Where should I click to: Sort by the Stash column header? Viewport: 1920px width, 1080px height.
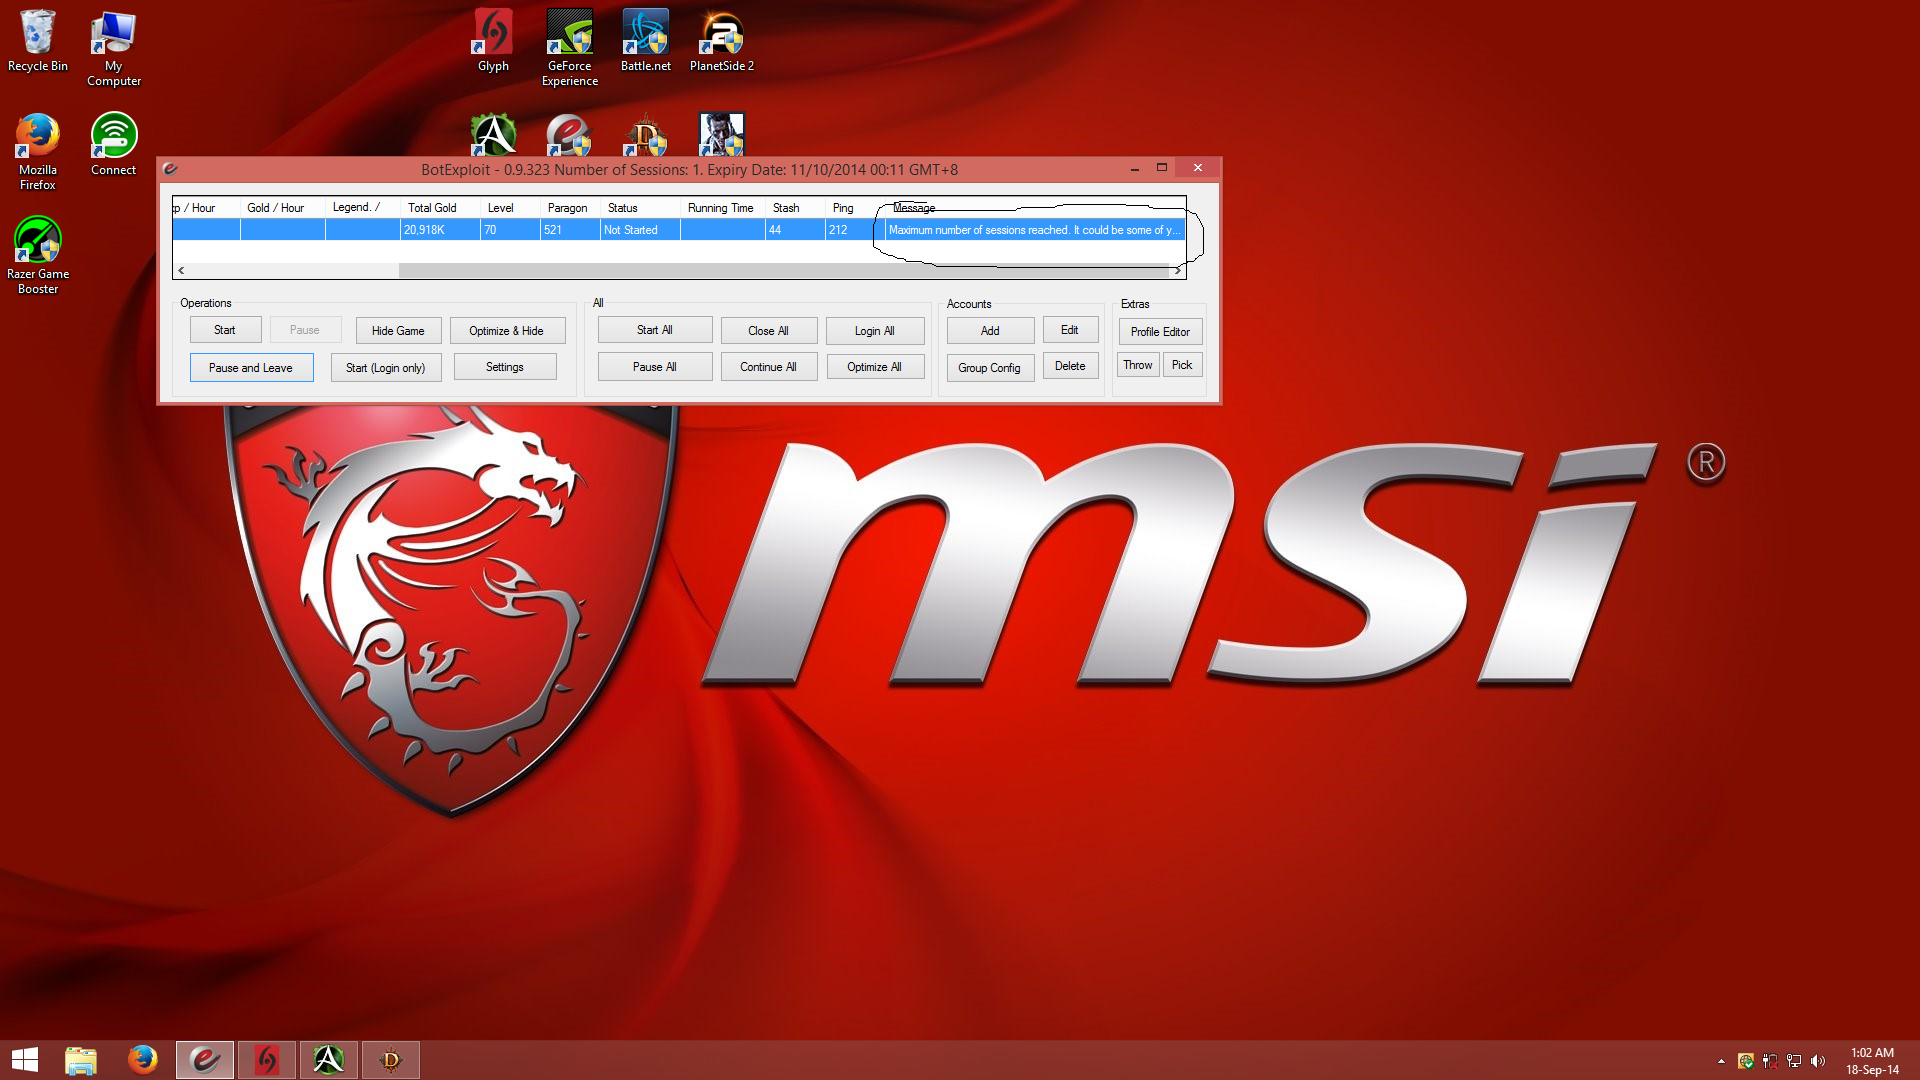(x=796, y=208)
